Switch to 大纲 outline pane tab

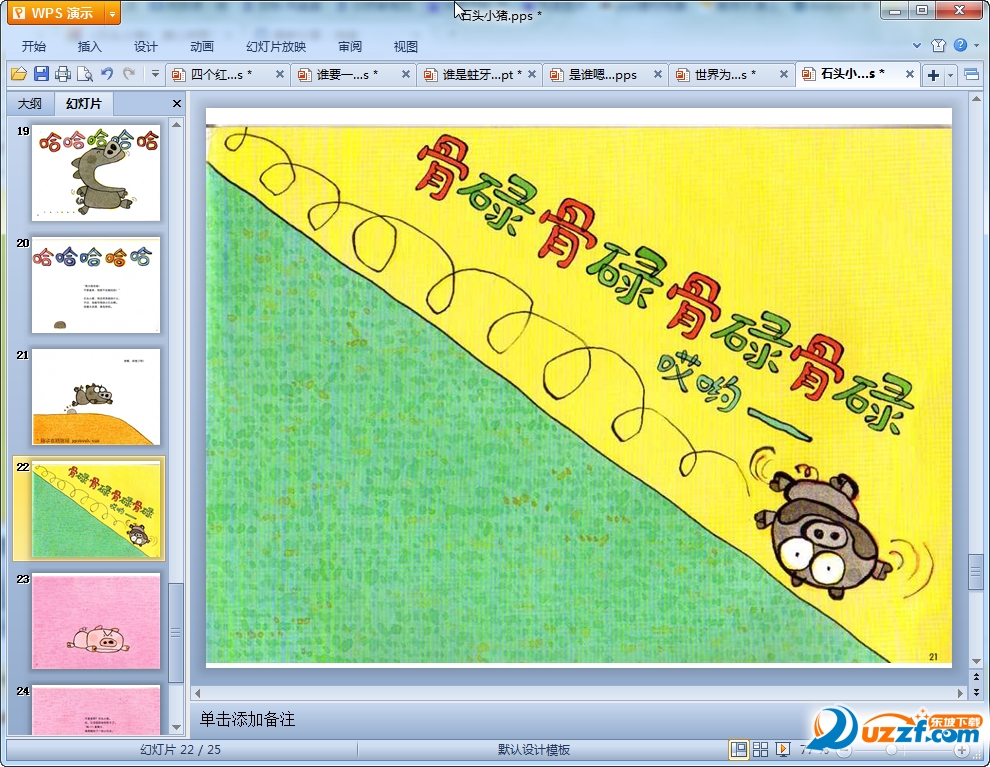point(30,104)
